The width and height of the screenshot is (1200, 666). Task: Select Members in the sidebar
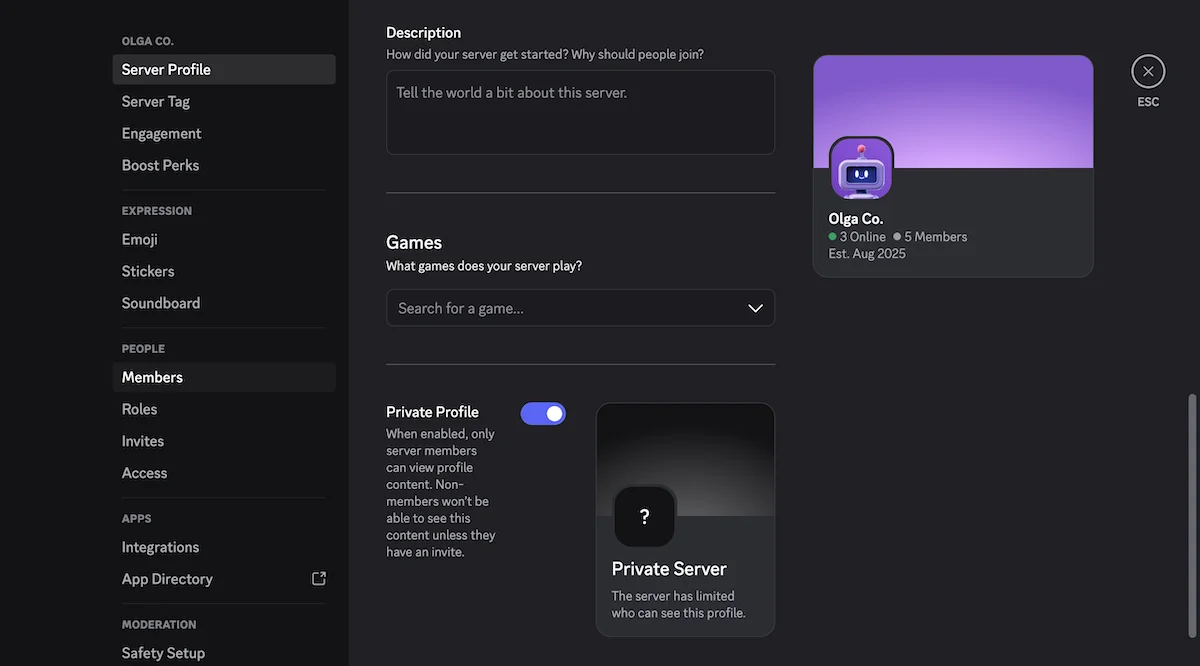click(224, 377)
